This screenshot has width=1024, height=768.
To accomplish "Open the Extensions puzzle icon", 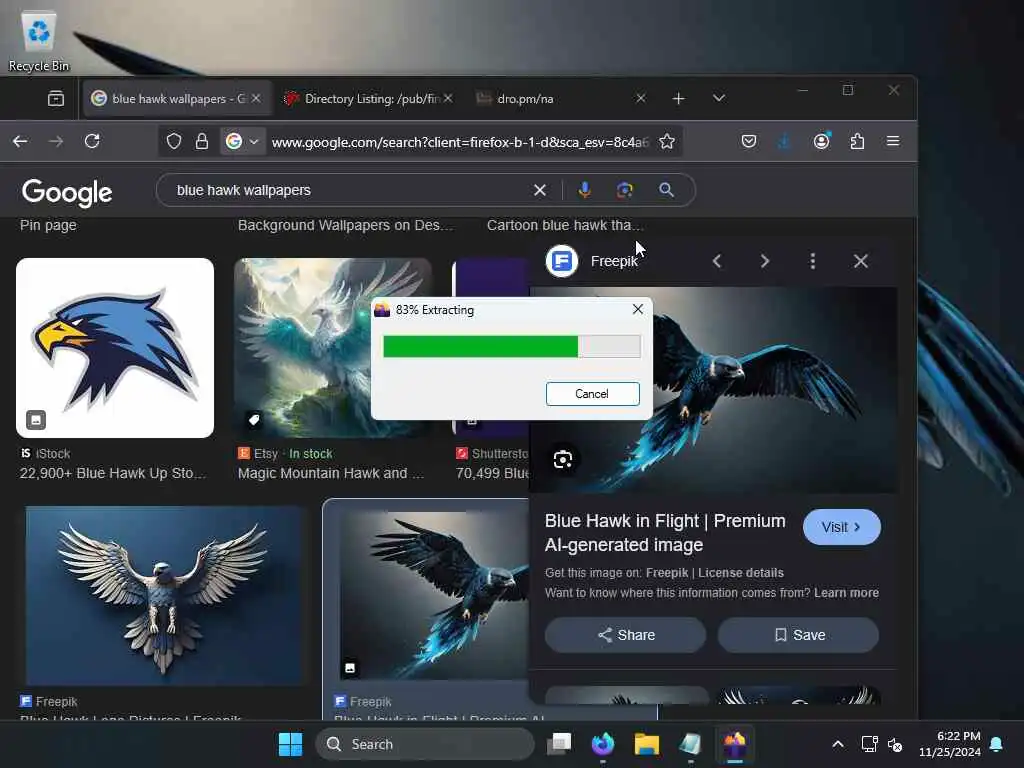I will click(x=857, y=141).
